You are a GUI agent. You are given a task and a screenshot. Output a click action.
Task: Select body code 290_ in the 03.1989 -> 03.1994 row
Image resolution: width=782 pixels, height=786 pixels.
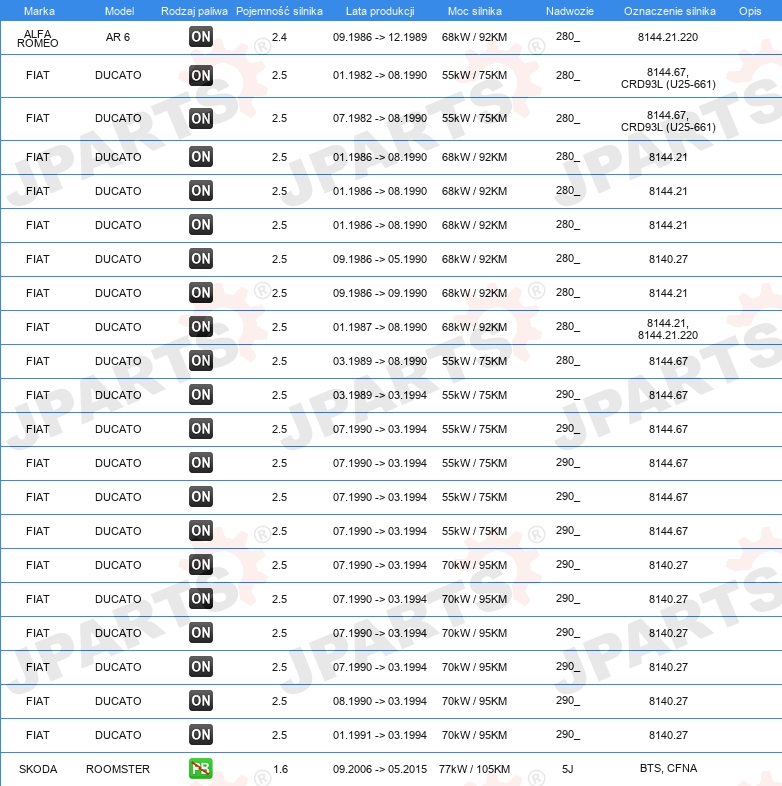tap(567, 395)
